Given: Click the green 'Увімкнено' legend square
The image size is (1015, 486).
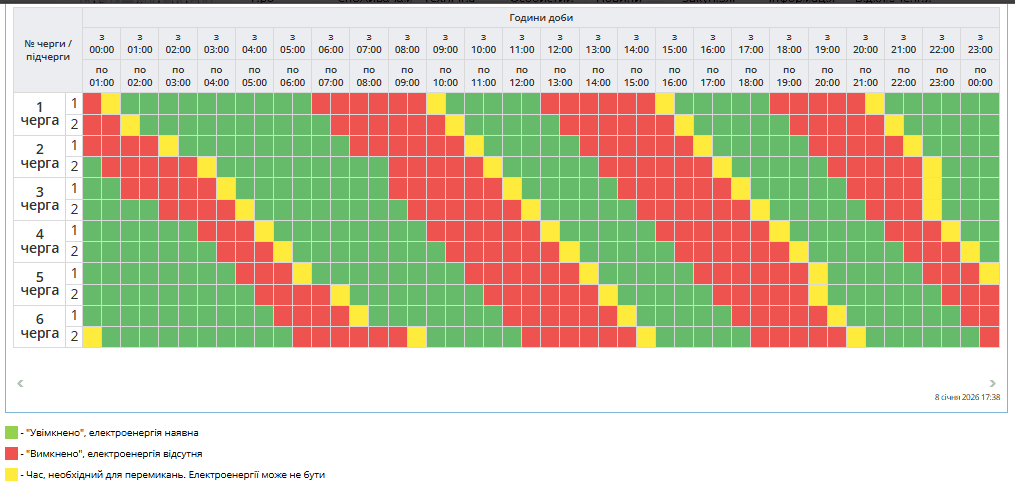Looking at the screenshot, I should pos(11,433).
